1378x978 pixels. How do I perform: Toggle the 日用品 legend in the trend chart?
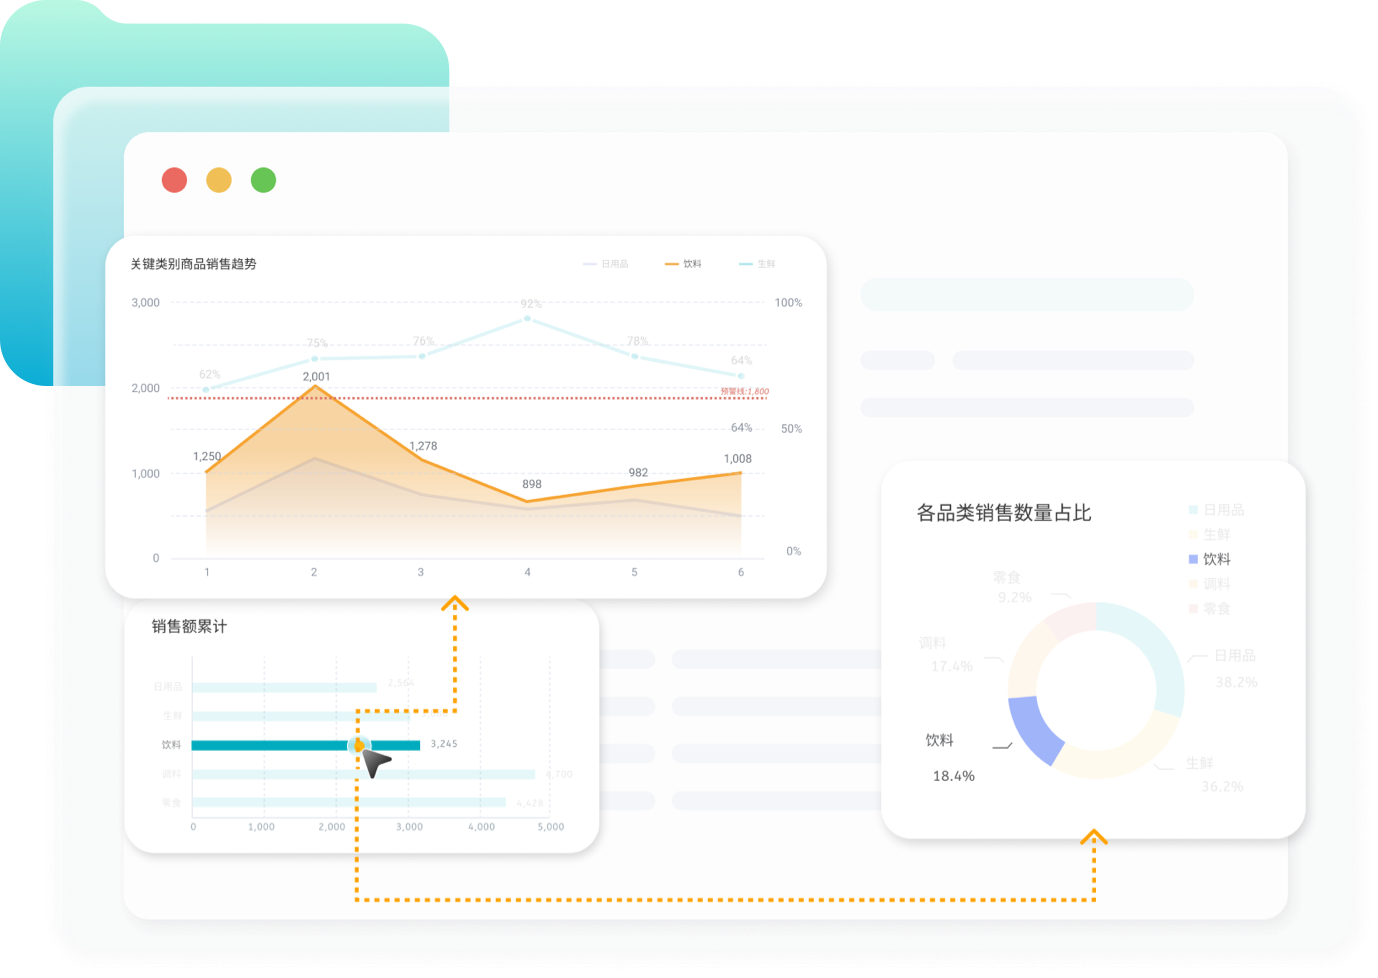[606, 264]
